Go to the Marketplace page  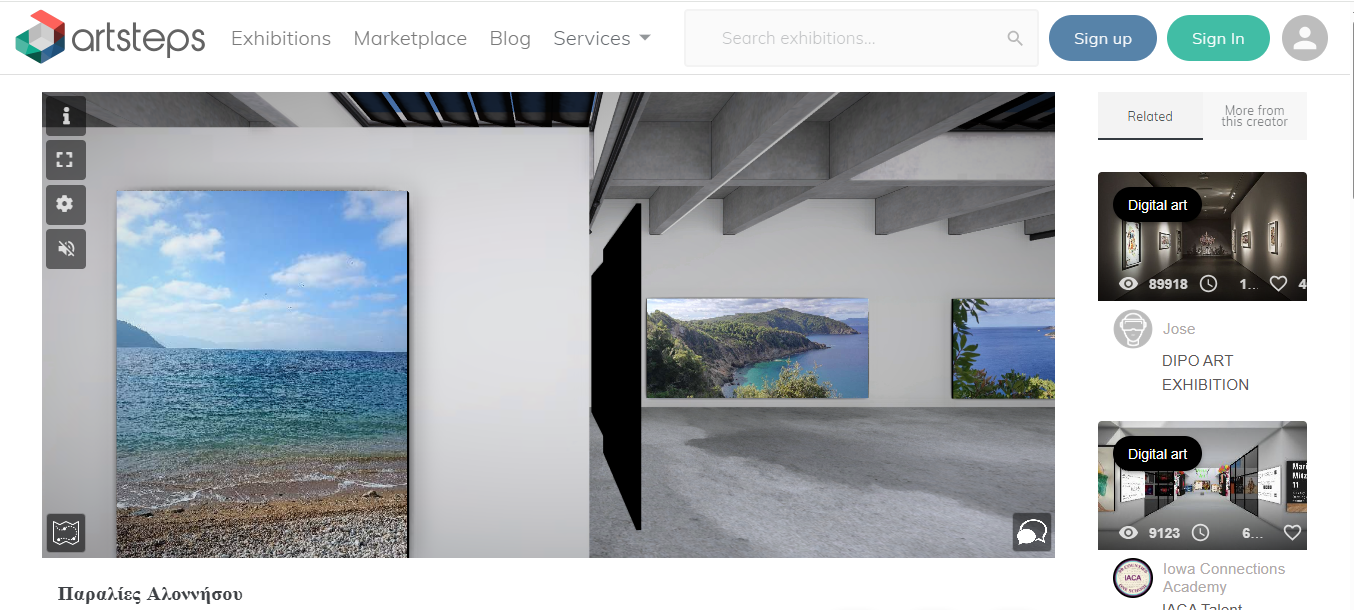pos(410,38)
